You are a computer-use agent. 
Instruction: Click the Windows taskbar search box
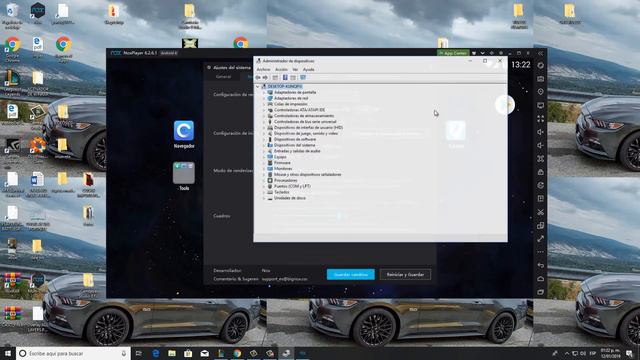[73, 353]
